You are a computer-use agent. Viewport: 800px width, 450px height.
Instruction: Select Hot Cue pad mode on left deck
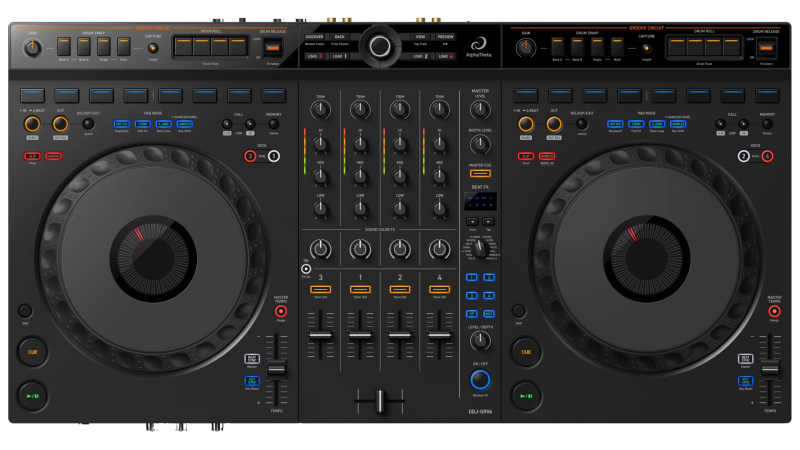[x=121, y=124]
